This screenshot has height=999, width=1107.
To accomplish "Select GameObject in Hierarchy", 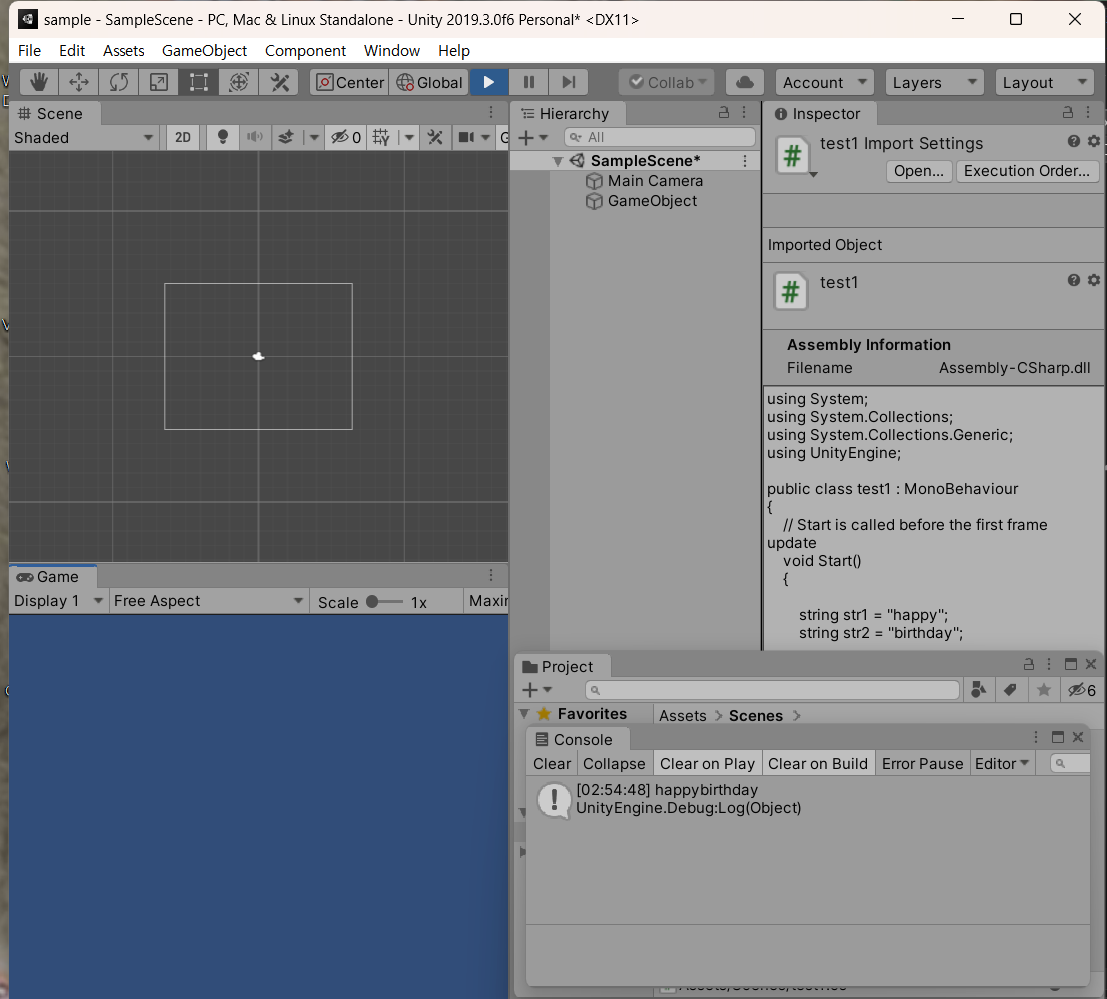I will point(652,201).
